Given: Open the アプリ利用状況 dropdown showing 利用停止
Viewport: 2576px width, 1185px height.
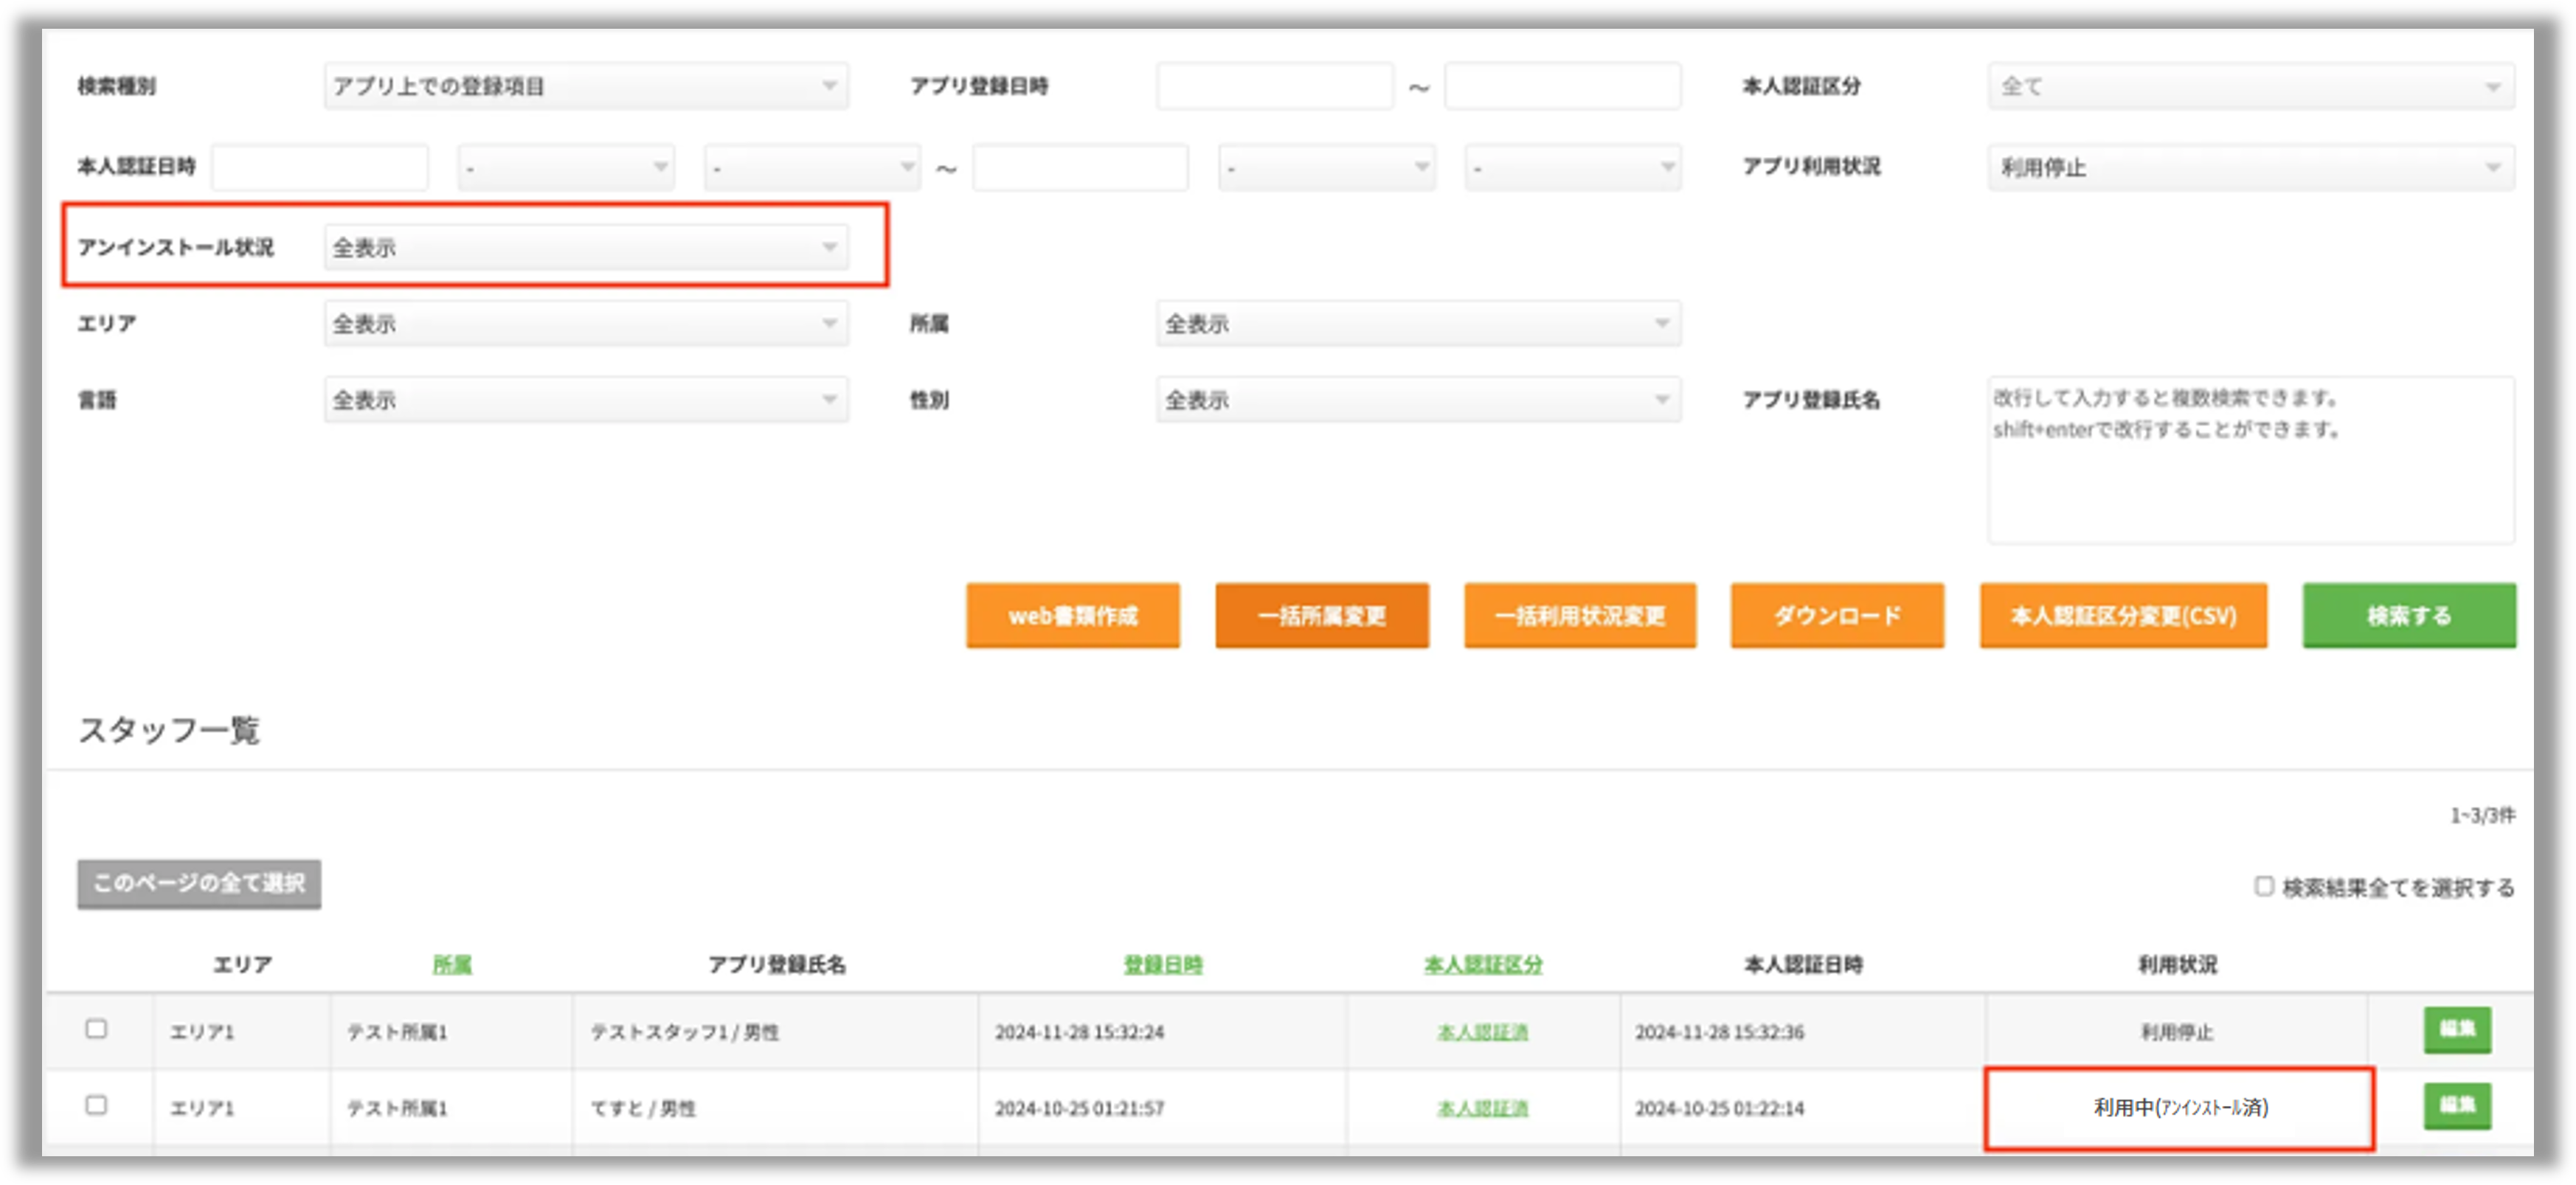Looking at the screenshot, I should click(2250, 167).
